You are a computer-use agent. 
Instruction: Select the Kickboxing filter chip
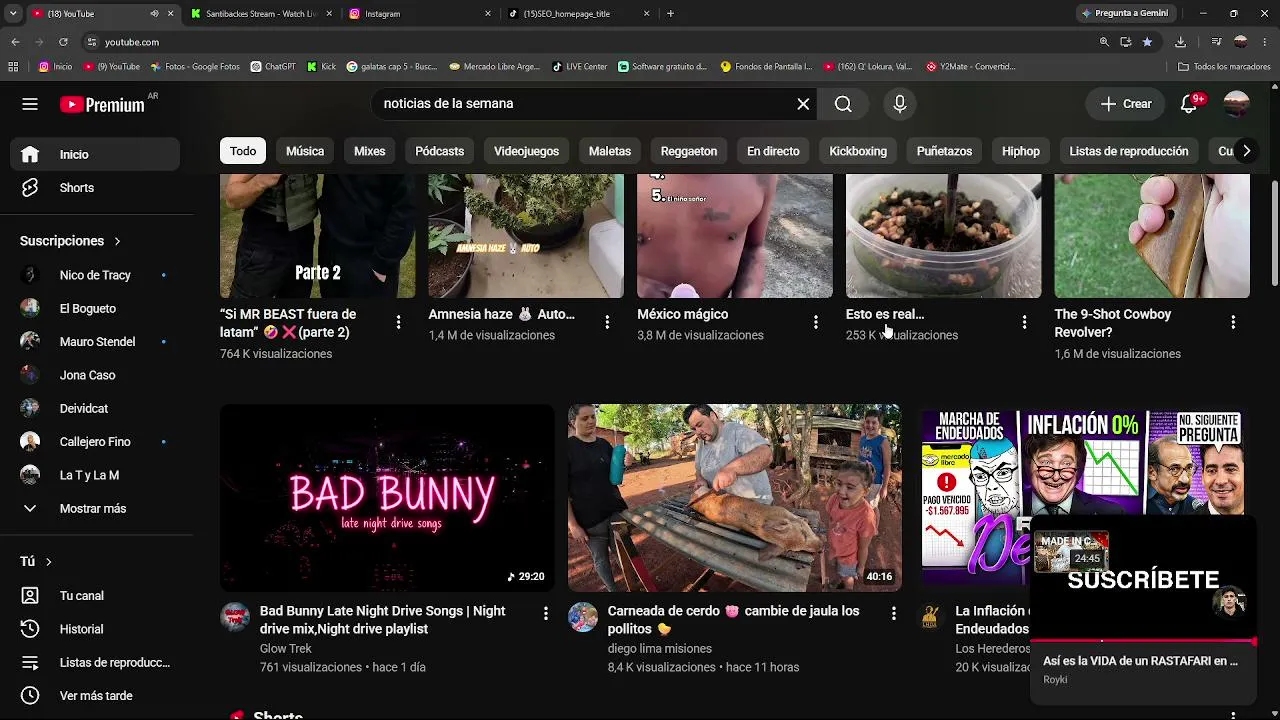point(858,151)
